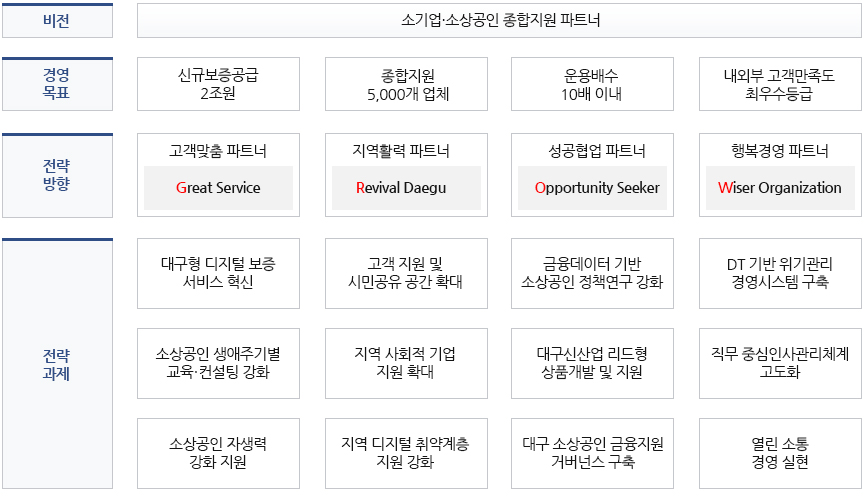Click the 종합지원 5,000개 업체 box
This screenshot has width=864, height=501.
(x=406, y=84)
